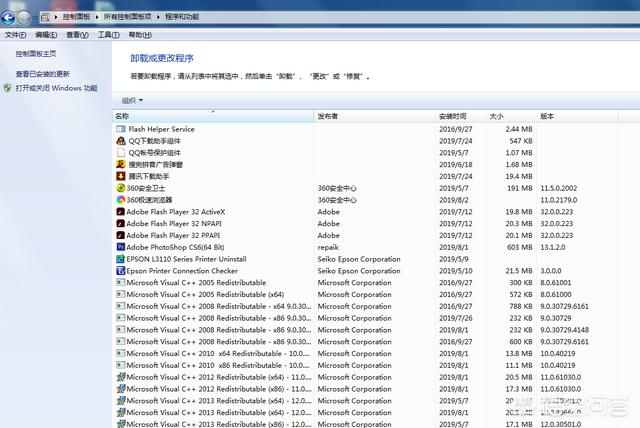This screenshot has width=640, height=428.
Task: Click the Visual C++ 2012 Redistributable (x64) icon
Action: [x=120, y=377]
